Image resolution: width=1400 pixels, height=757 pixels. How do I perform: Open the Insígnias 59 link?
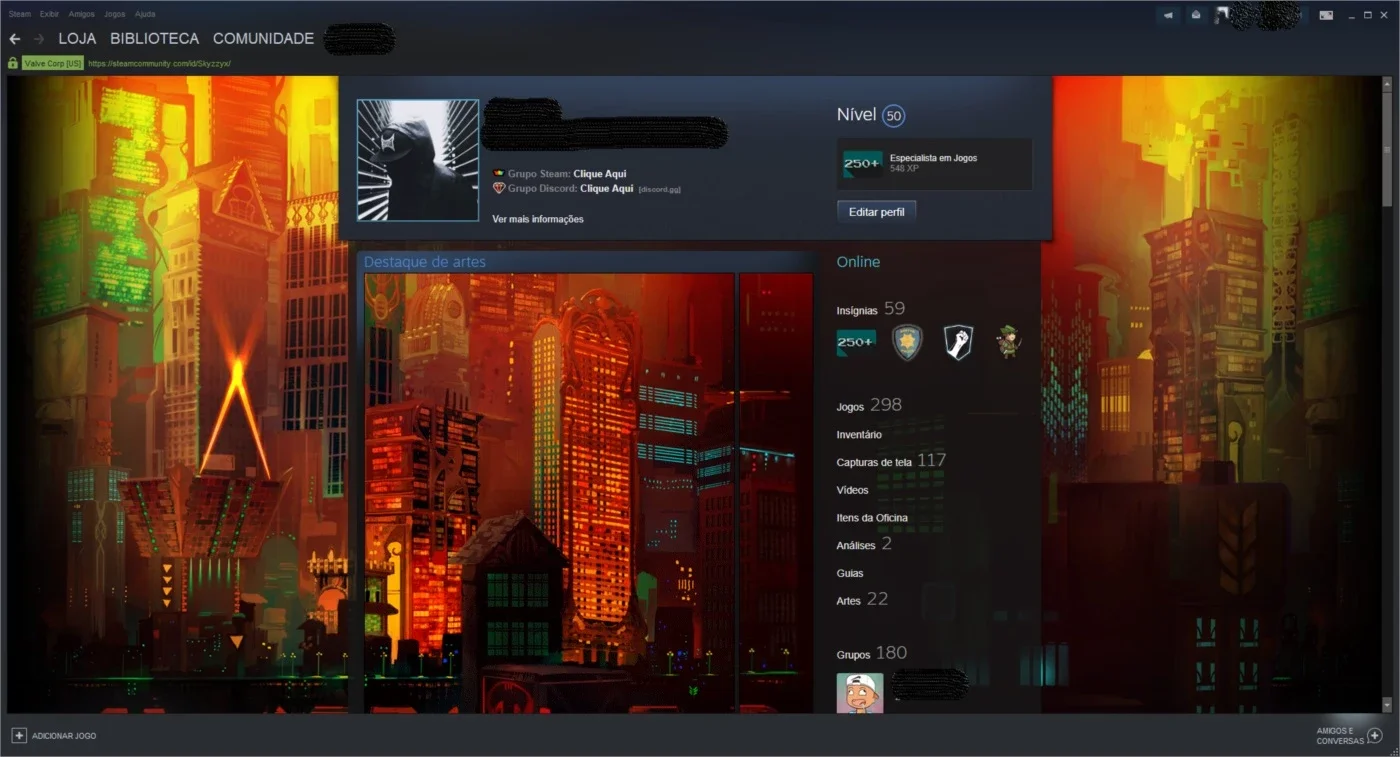870,309
